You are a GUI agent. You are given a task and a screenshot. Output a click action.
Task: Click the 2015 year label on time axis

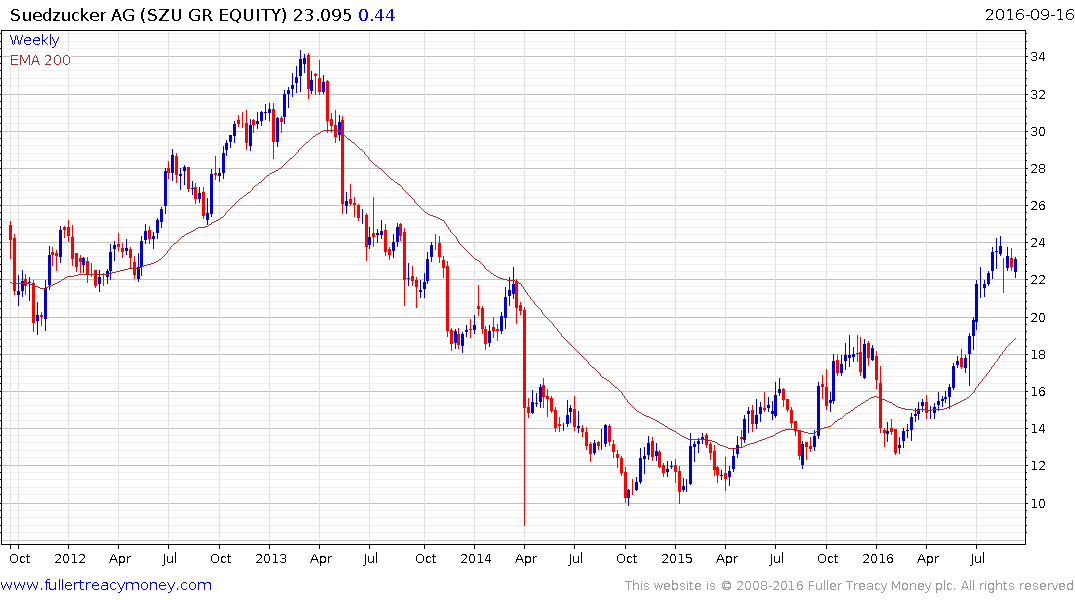click(677, 558)
